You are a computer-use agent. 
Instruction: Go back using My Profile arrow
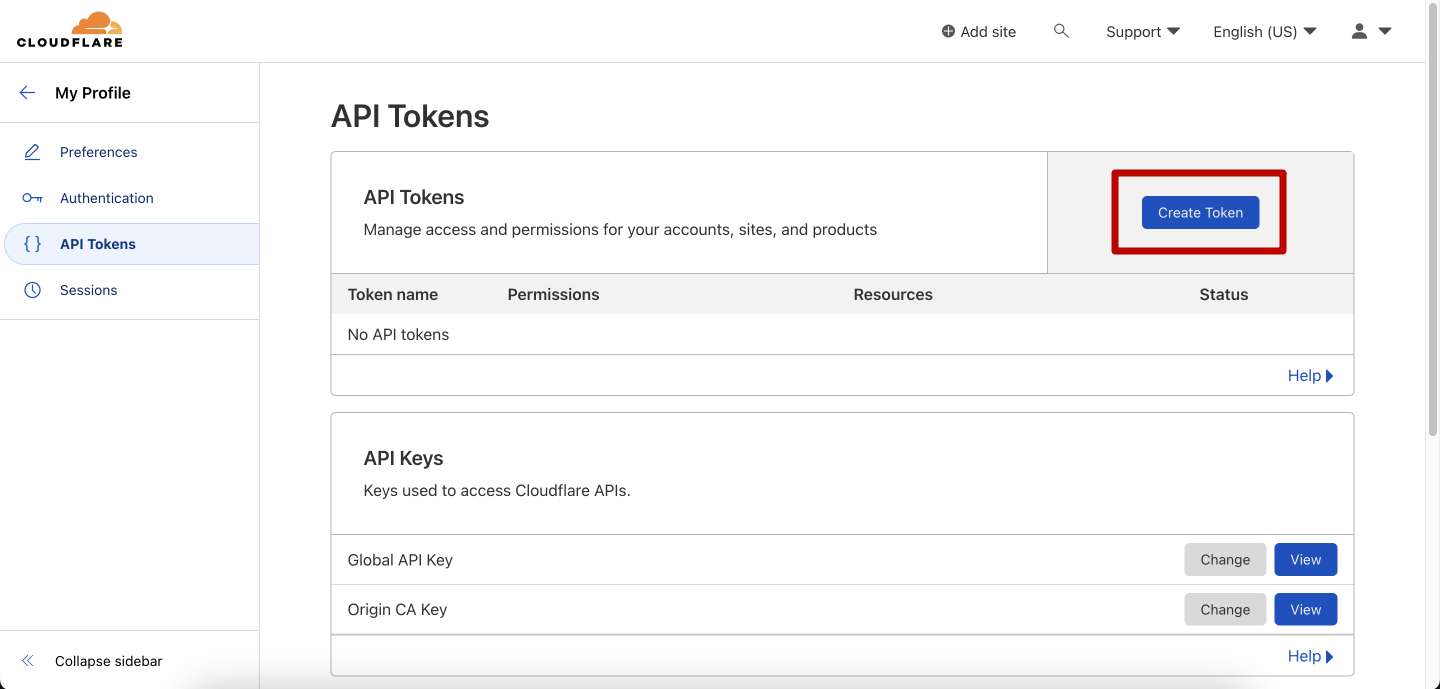[27, 93]
